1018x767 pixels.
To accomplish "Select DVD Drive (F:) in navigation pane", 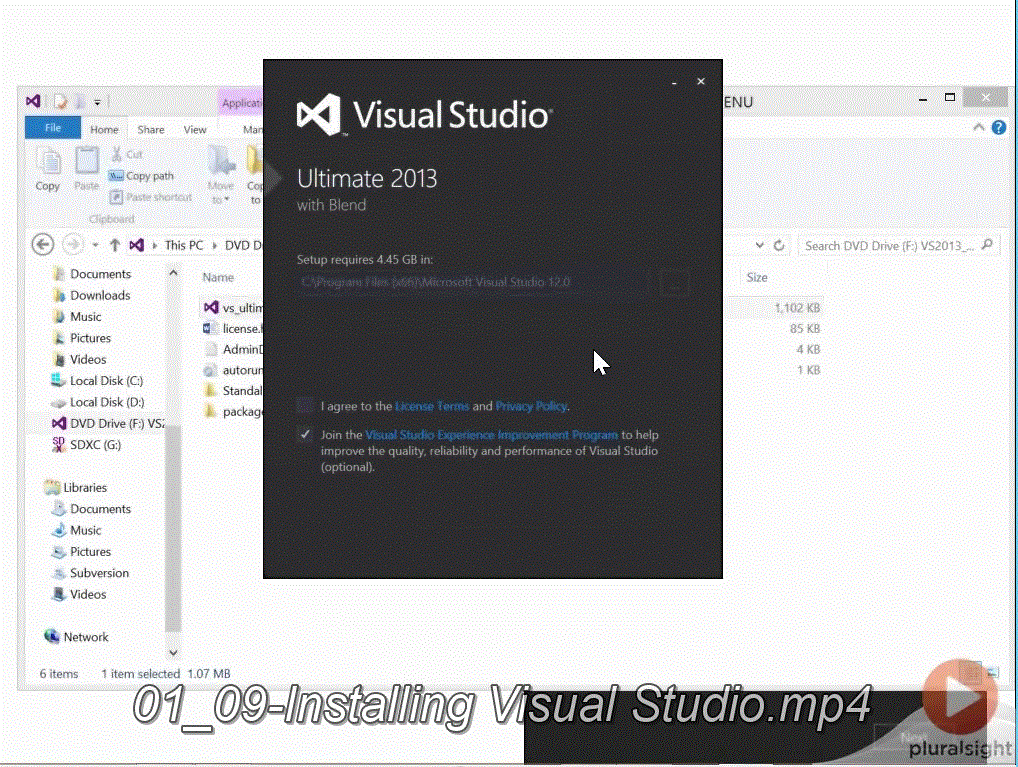I will [x=108, y=423].
